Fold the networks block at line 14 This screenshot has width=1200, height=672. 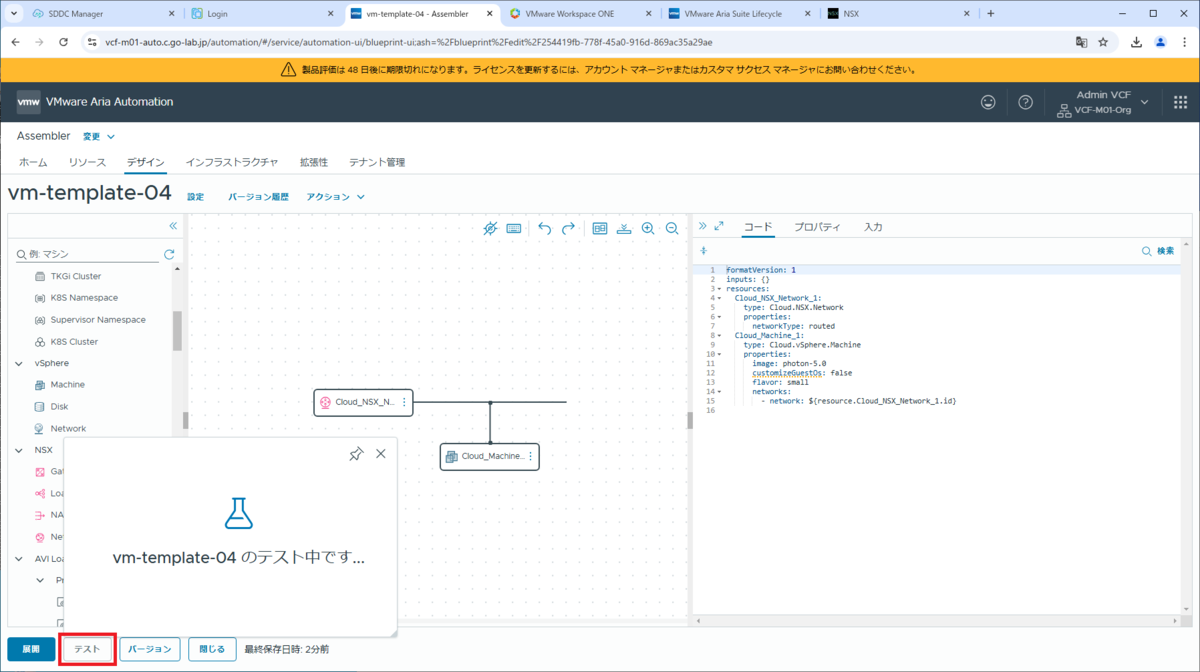point(719,392)
